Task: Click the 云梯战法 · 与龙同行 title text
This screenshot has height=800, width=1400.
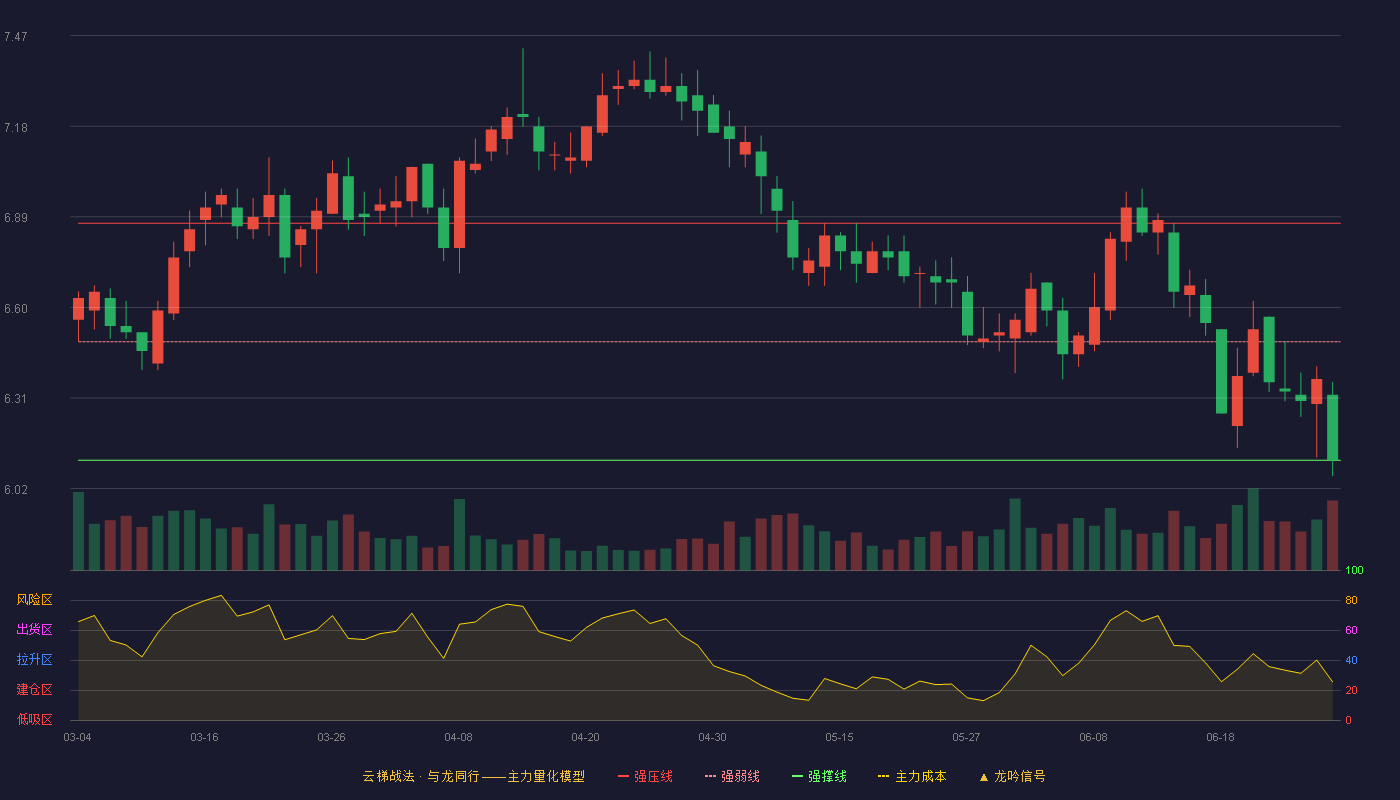Action: [420, 776]
